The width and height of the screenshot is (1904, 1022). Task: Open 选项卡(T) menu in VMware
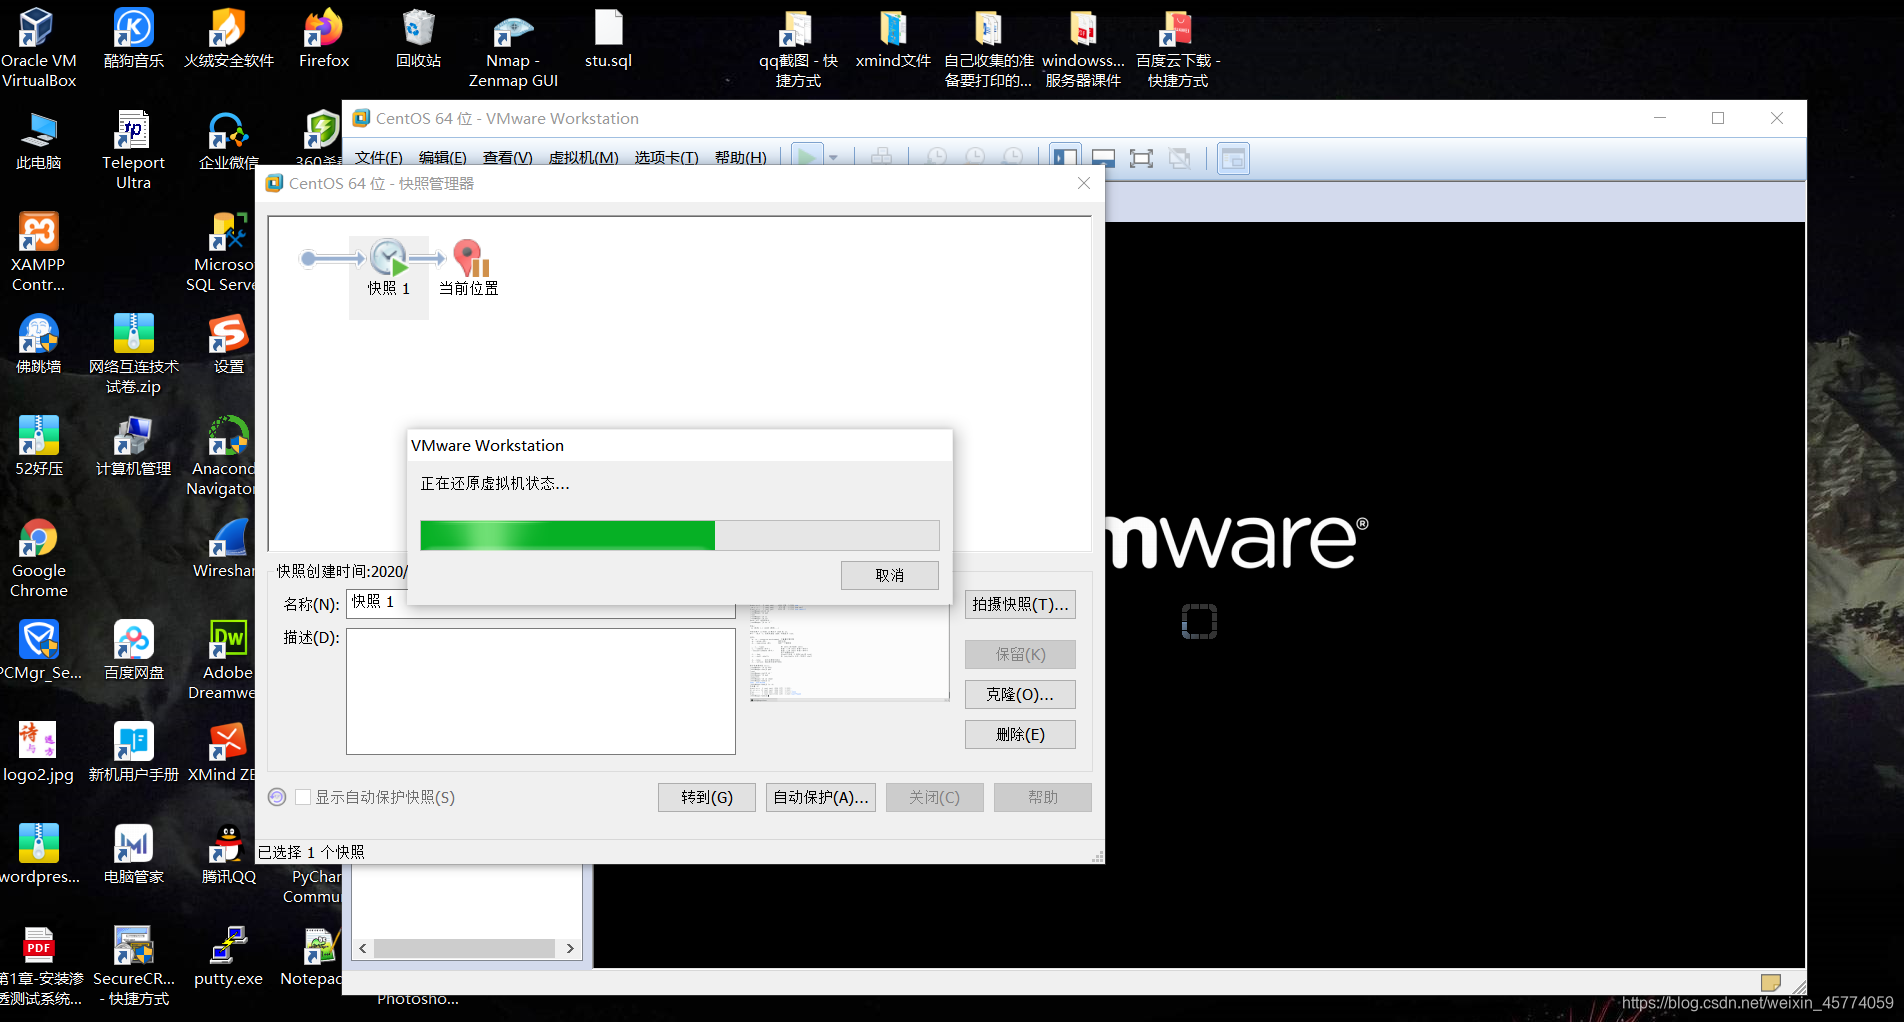click(x=666, y=158)
